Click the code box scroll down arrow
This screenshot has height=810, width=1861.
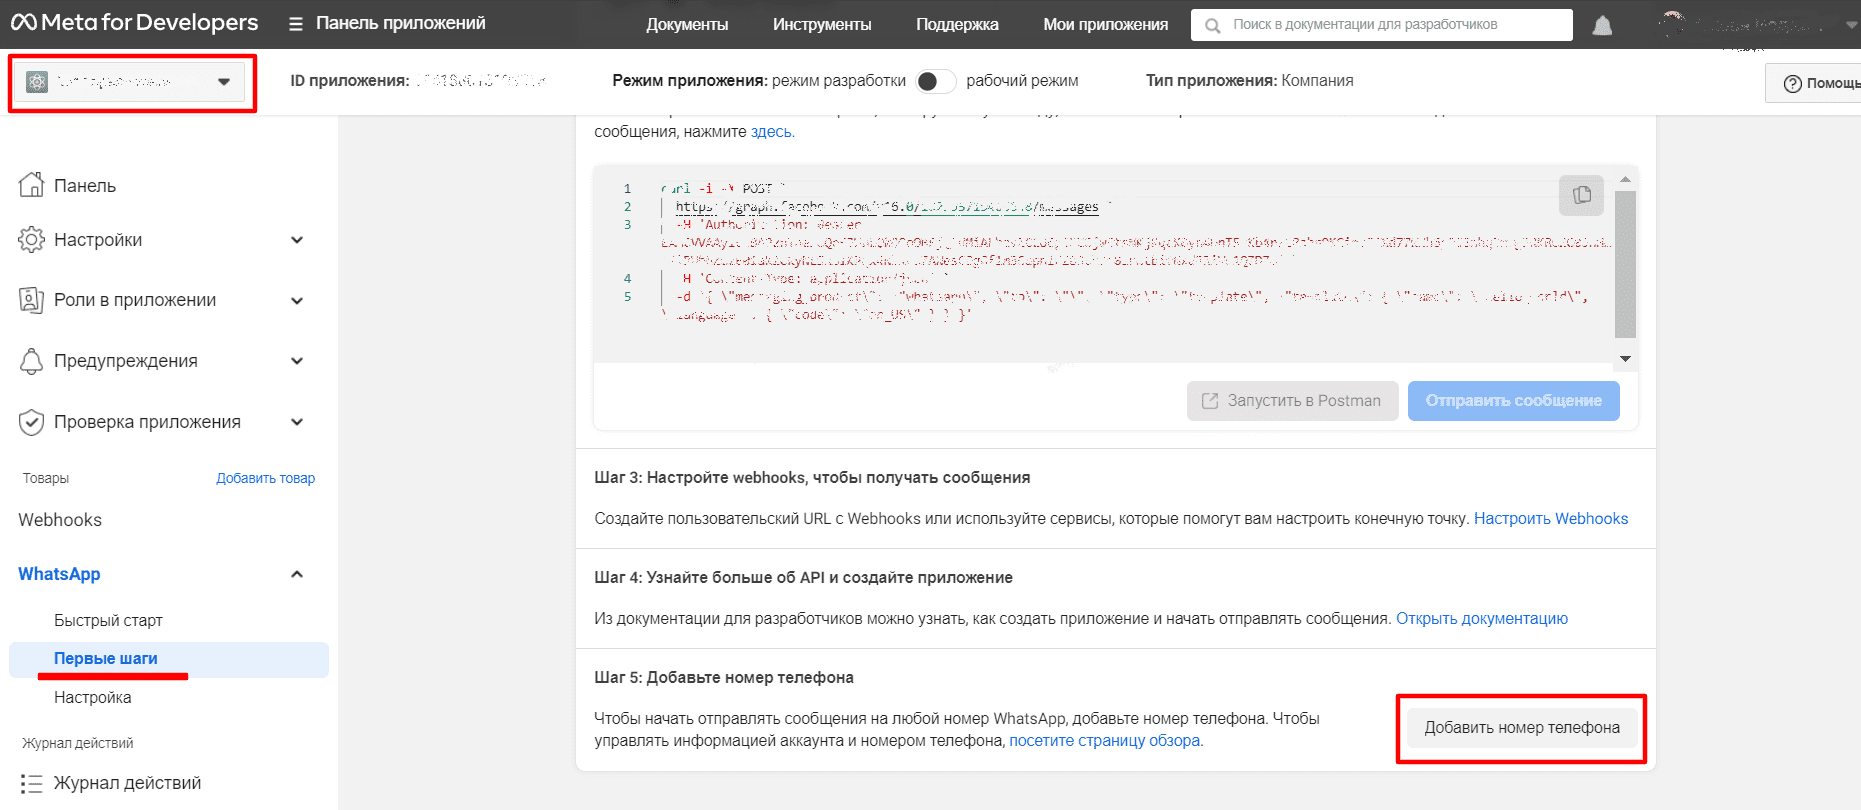1625,359
